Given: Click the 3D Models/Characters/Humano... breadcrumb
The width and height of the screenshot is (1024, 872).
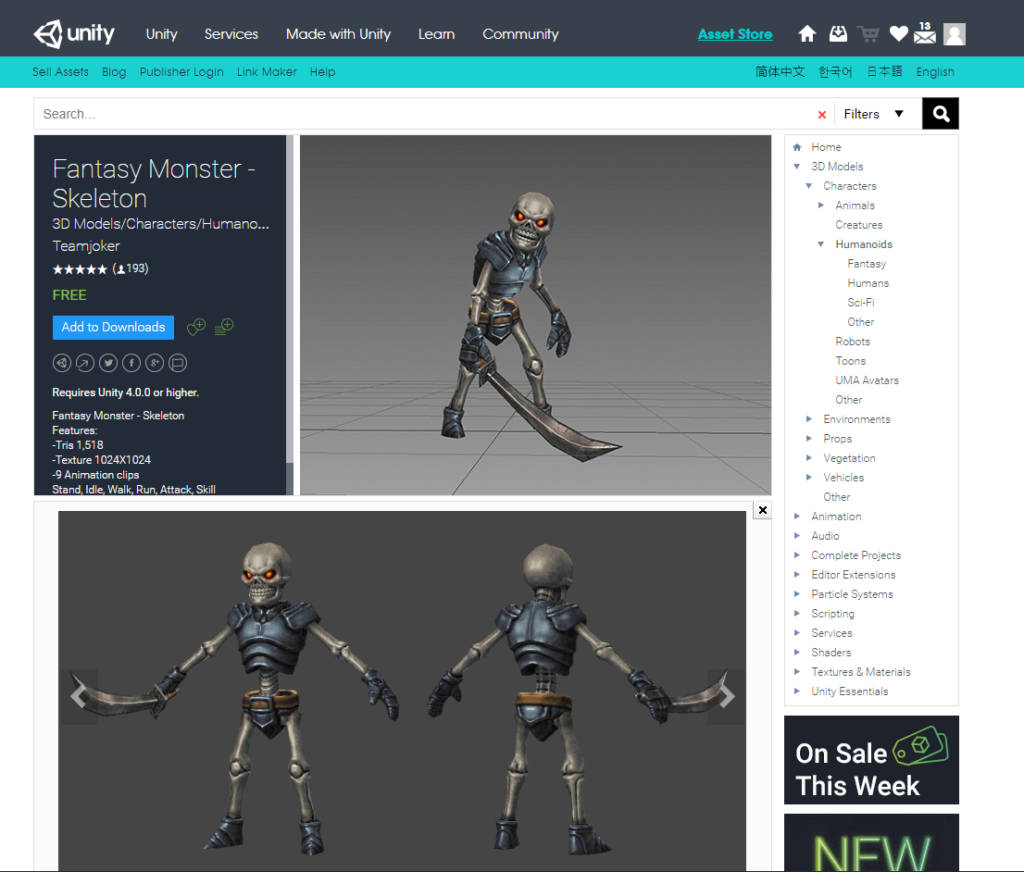Looking at the screenshot, I should pos(161,224).
